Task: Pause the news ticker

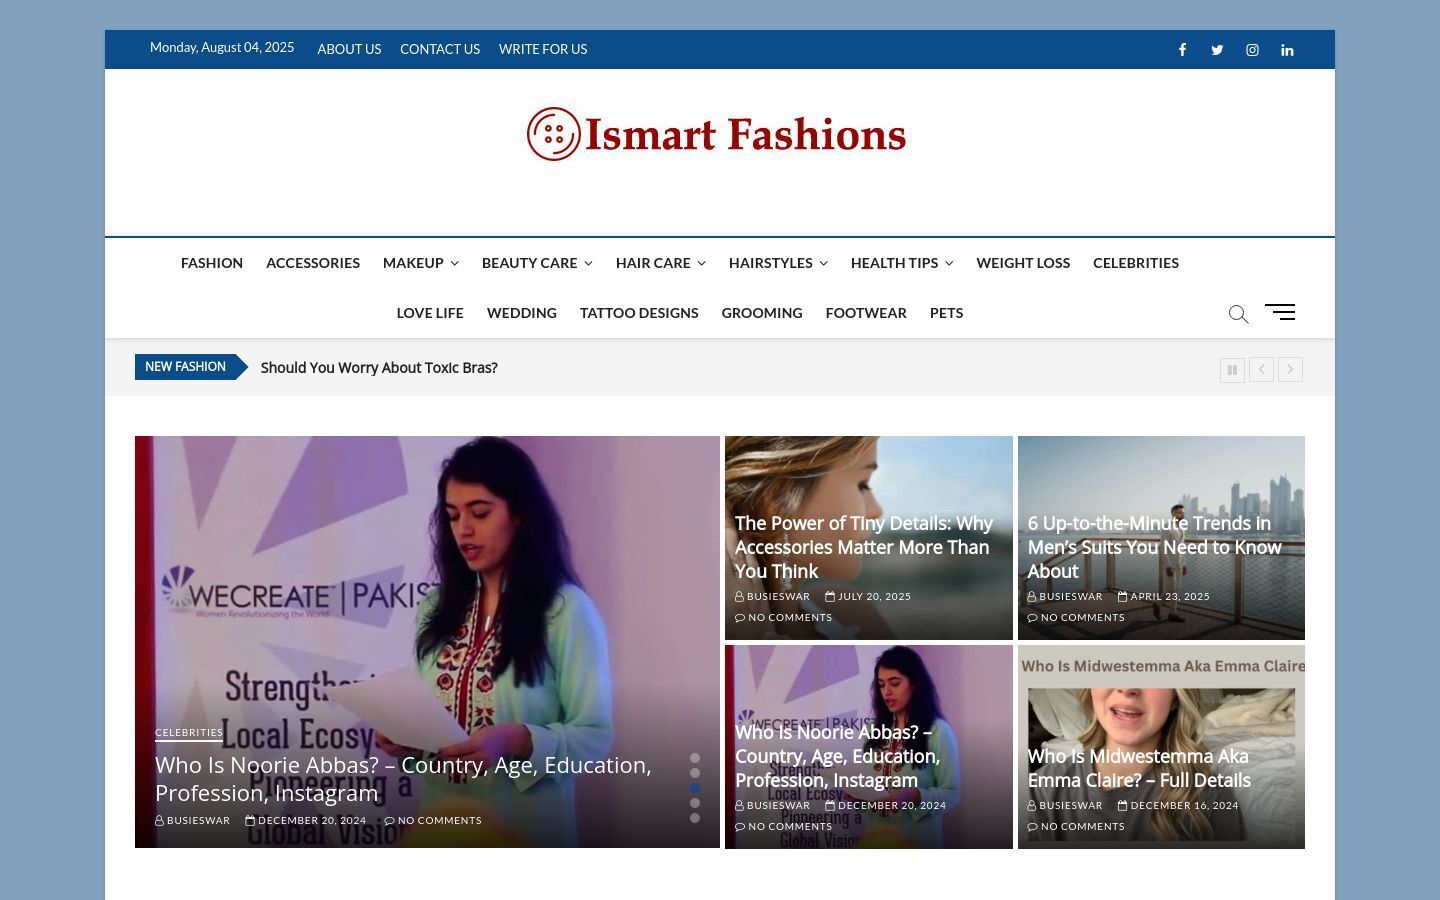Action: [1232, 370]
